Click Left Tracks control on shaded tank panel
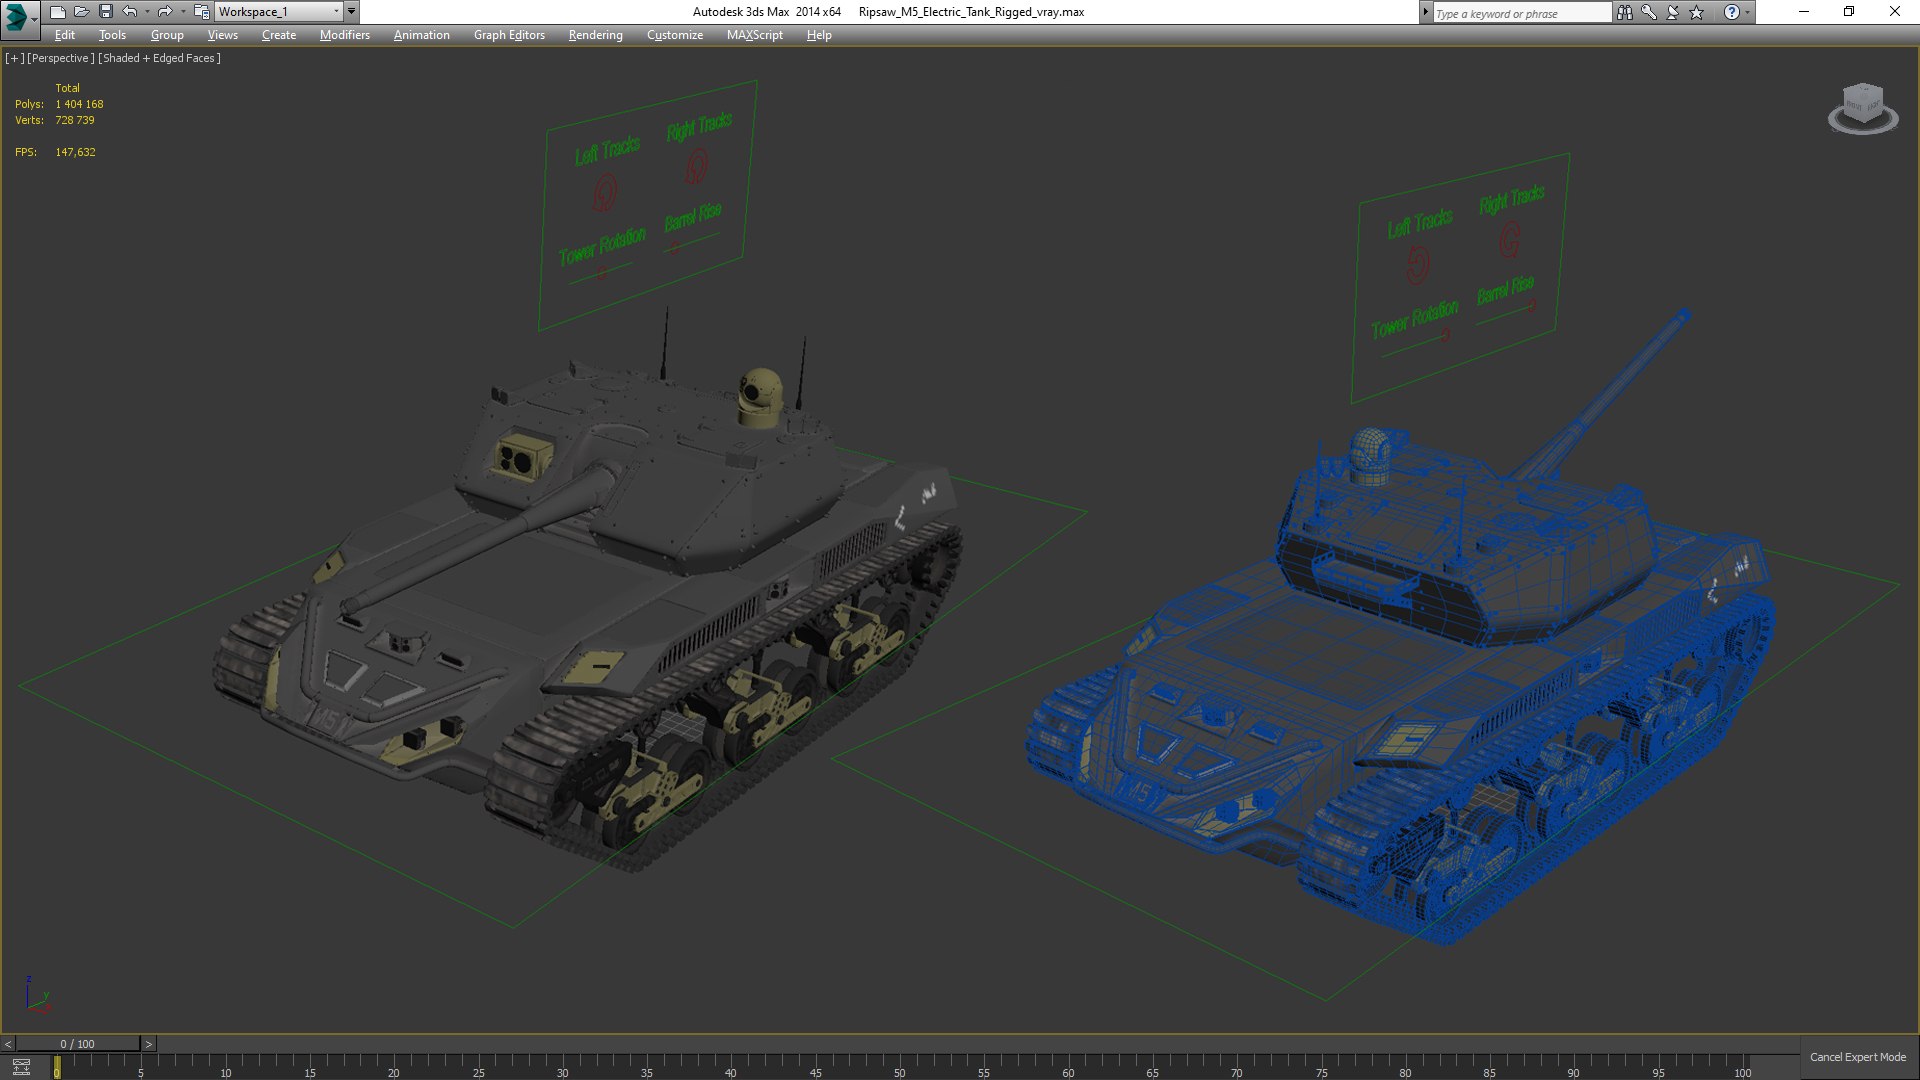 pos(605,191)
